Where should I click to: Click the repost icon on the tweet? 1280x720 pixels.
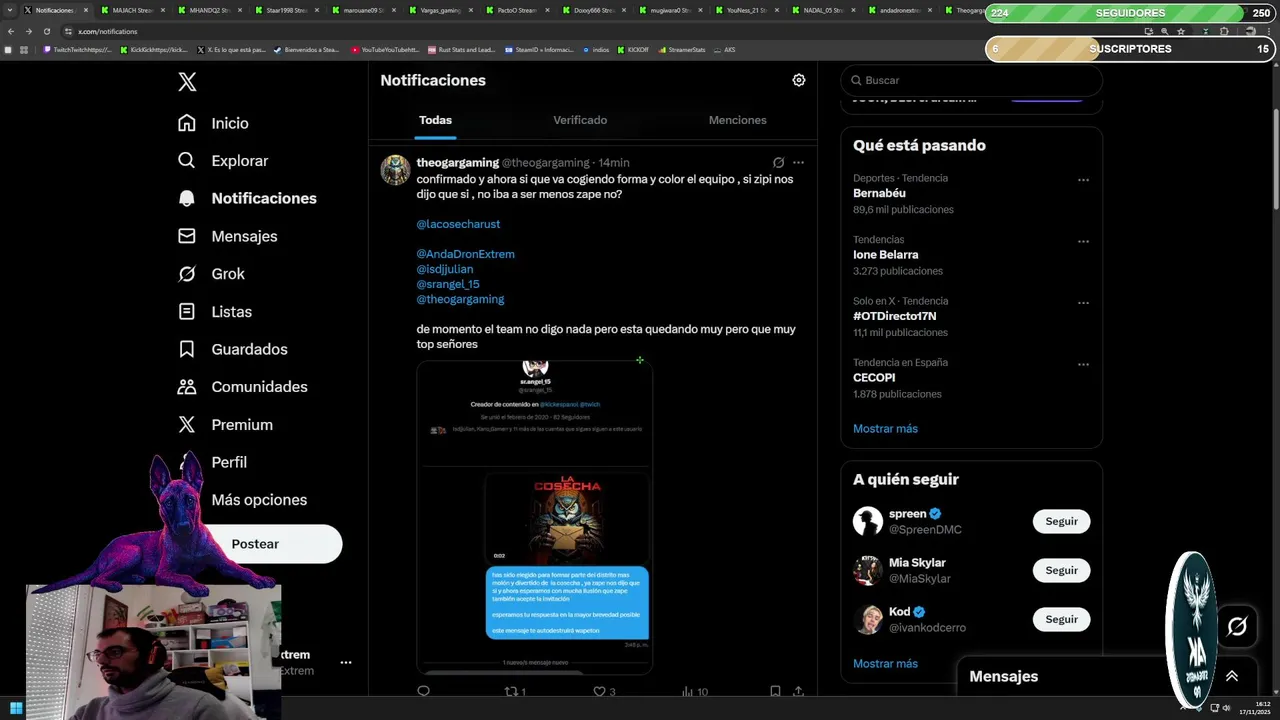[511, 691]
